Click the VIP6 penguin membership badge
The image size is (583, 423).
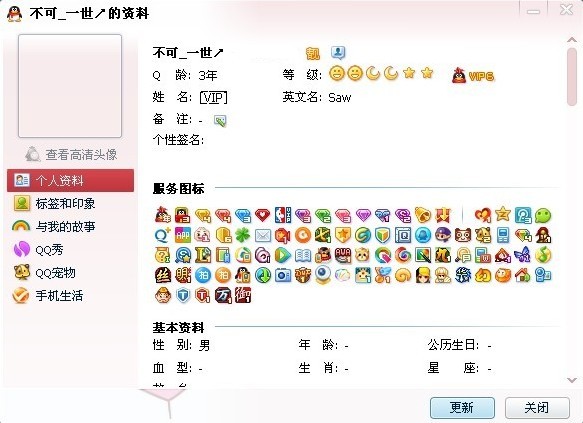pyautogui.click(x=473, y=76)
